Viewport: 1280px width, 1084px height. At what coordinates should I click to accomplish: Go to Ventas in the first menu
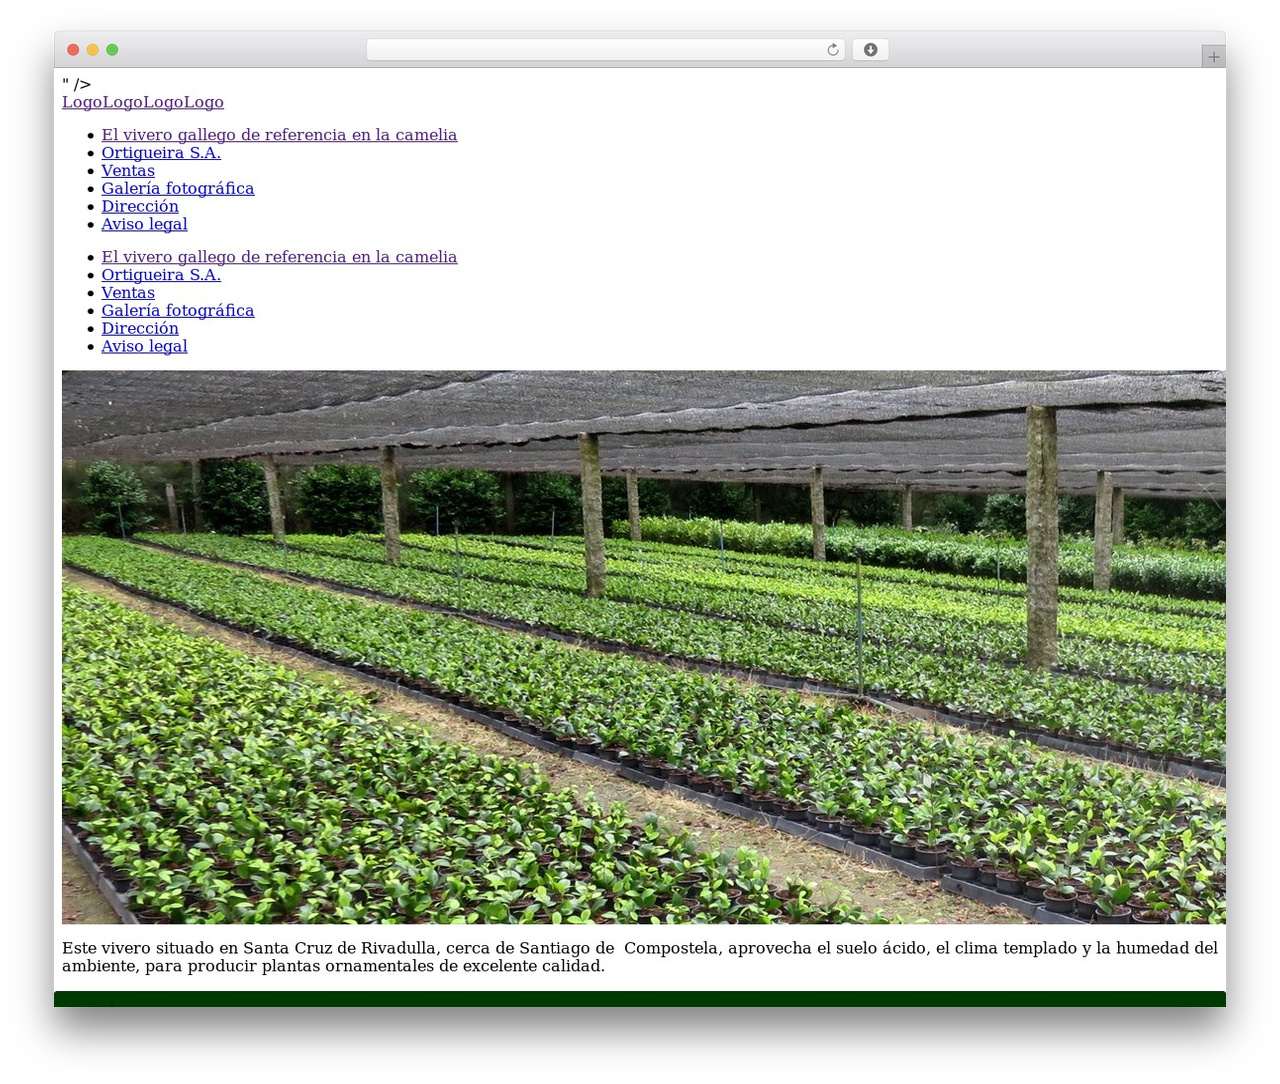point(128,171)
